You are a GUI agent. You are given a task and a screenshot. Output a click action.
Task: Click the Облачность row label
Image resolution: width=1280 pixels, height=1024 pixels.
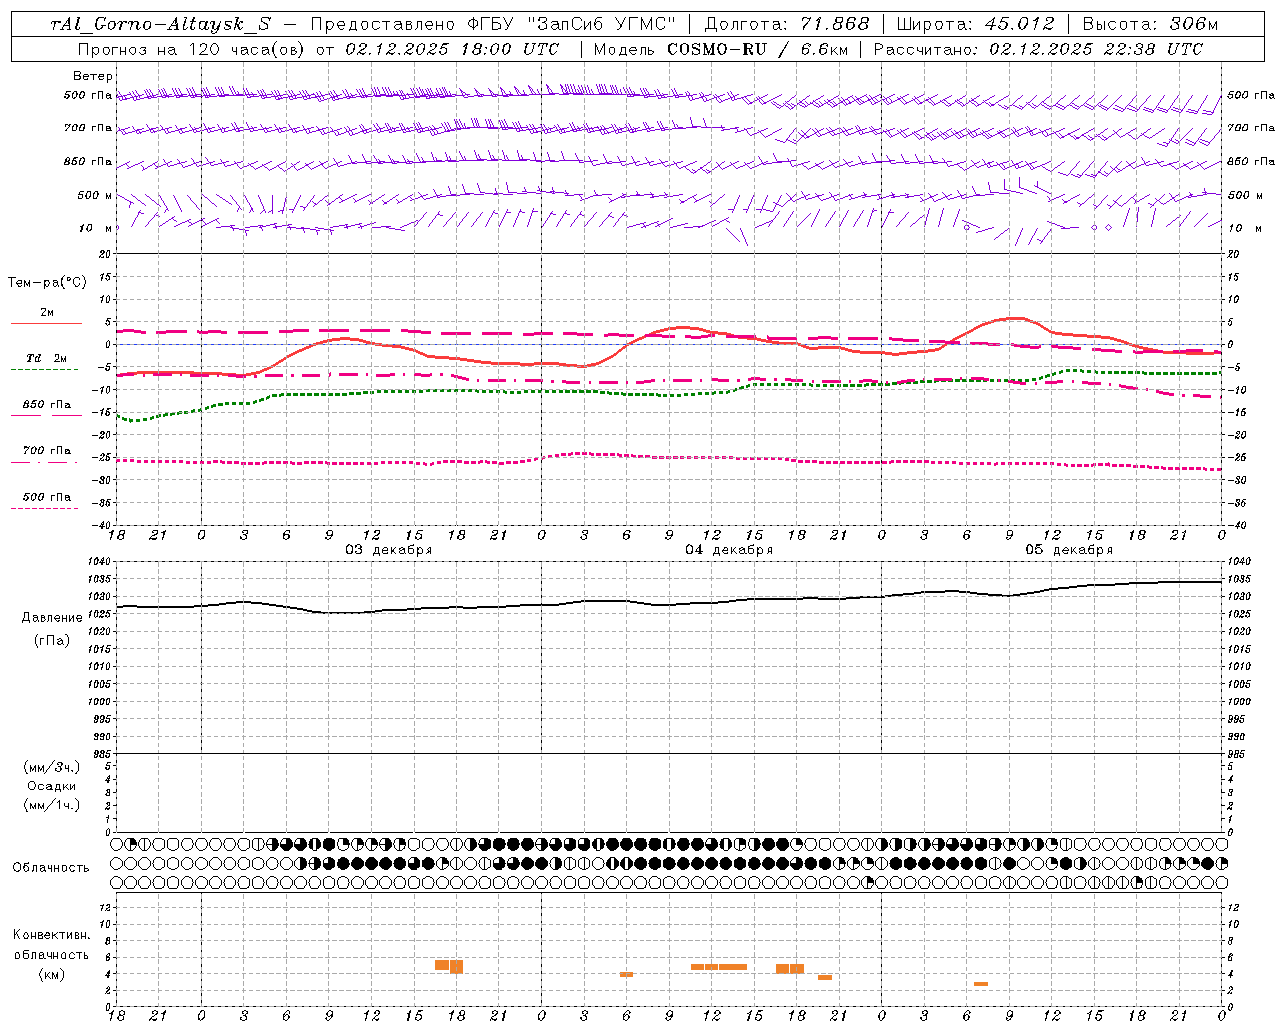[51, 868]
